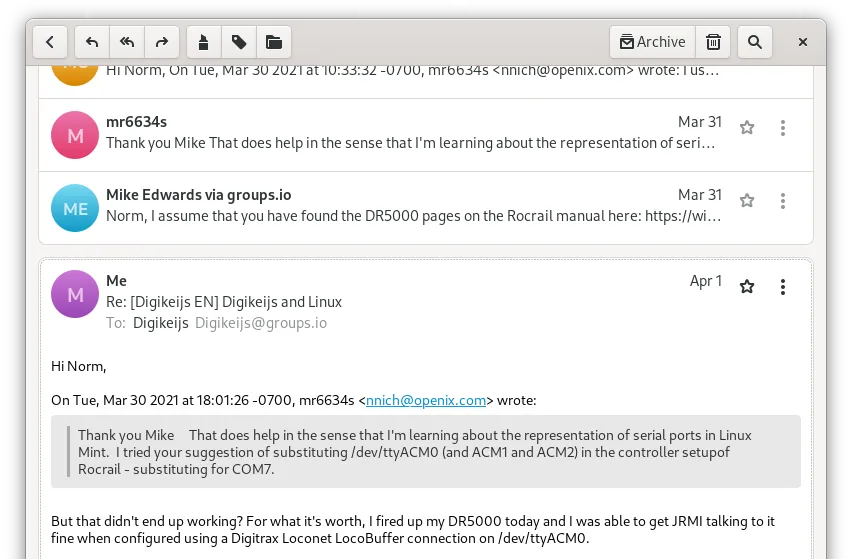The height and width of the screenshot is (559, 852).
Task: Open the nnich@openix.com email link
Action: tap(426, 400)
